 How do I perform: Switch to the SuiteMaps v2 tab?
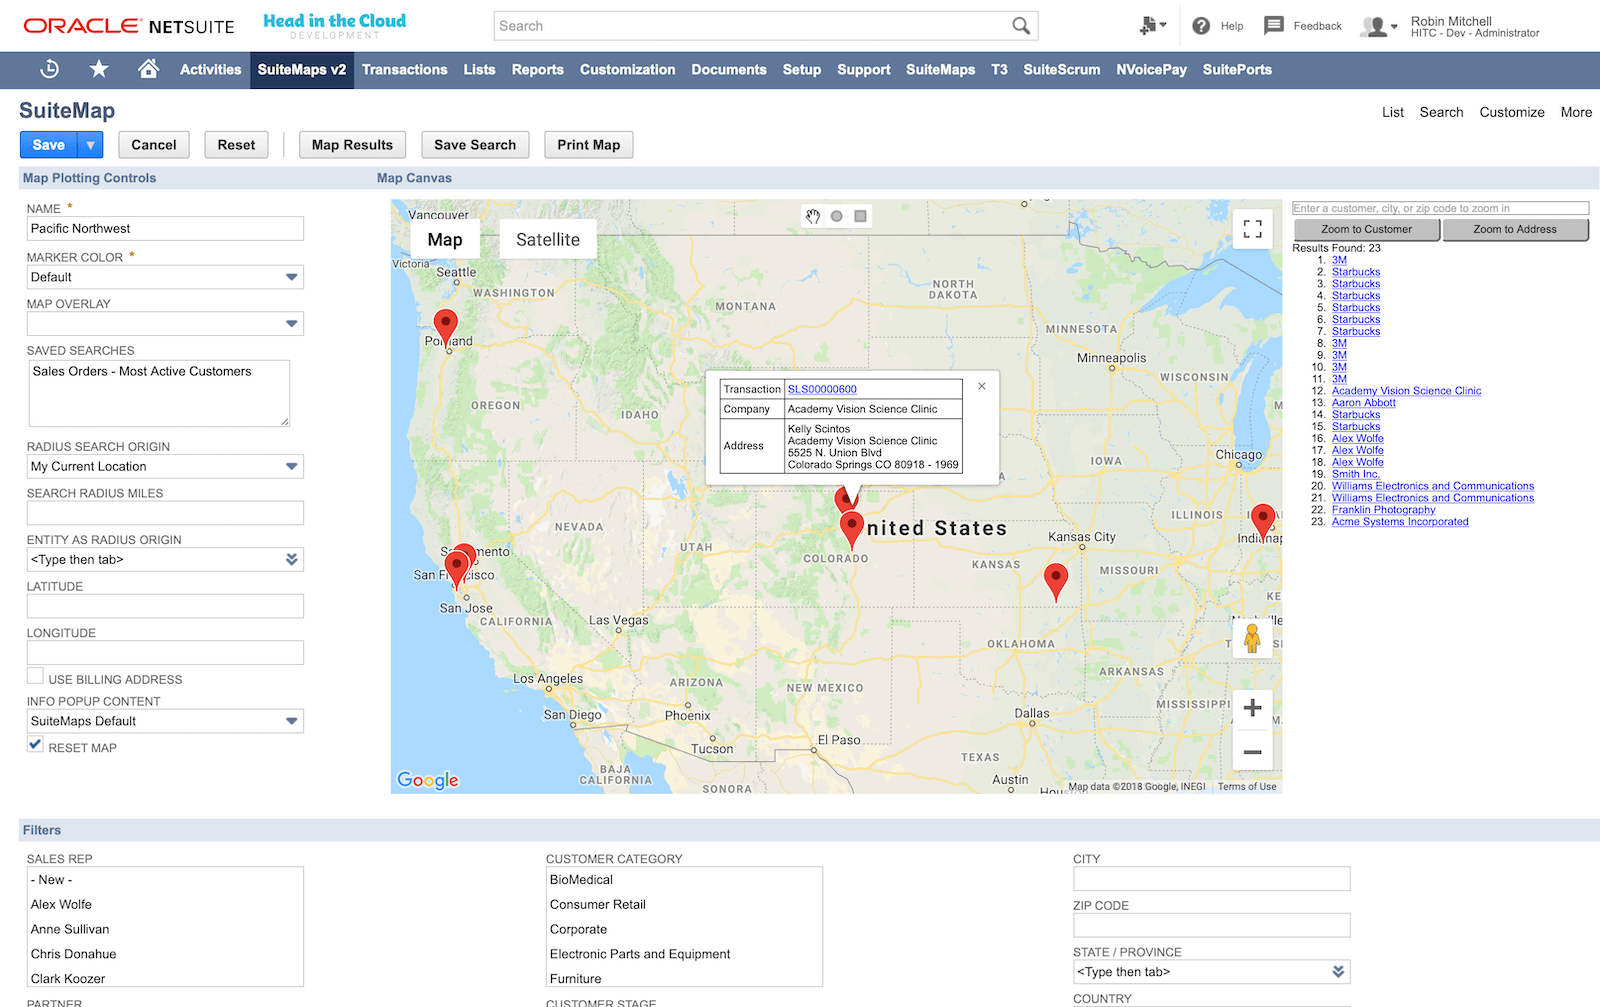[x=301, y=69]
